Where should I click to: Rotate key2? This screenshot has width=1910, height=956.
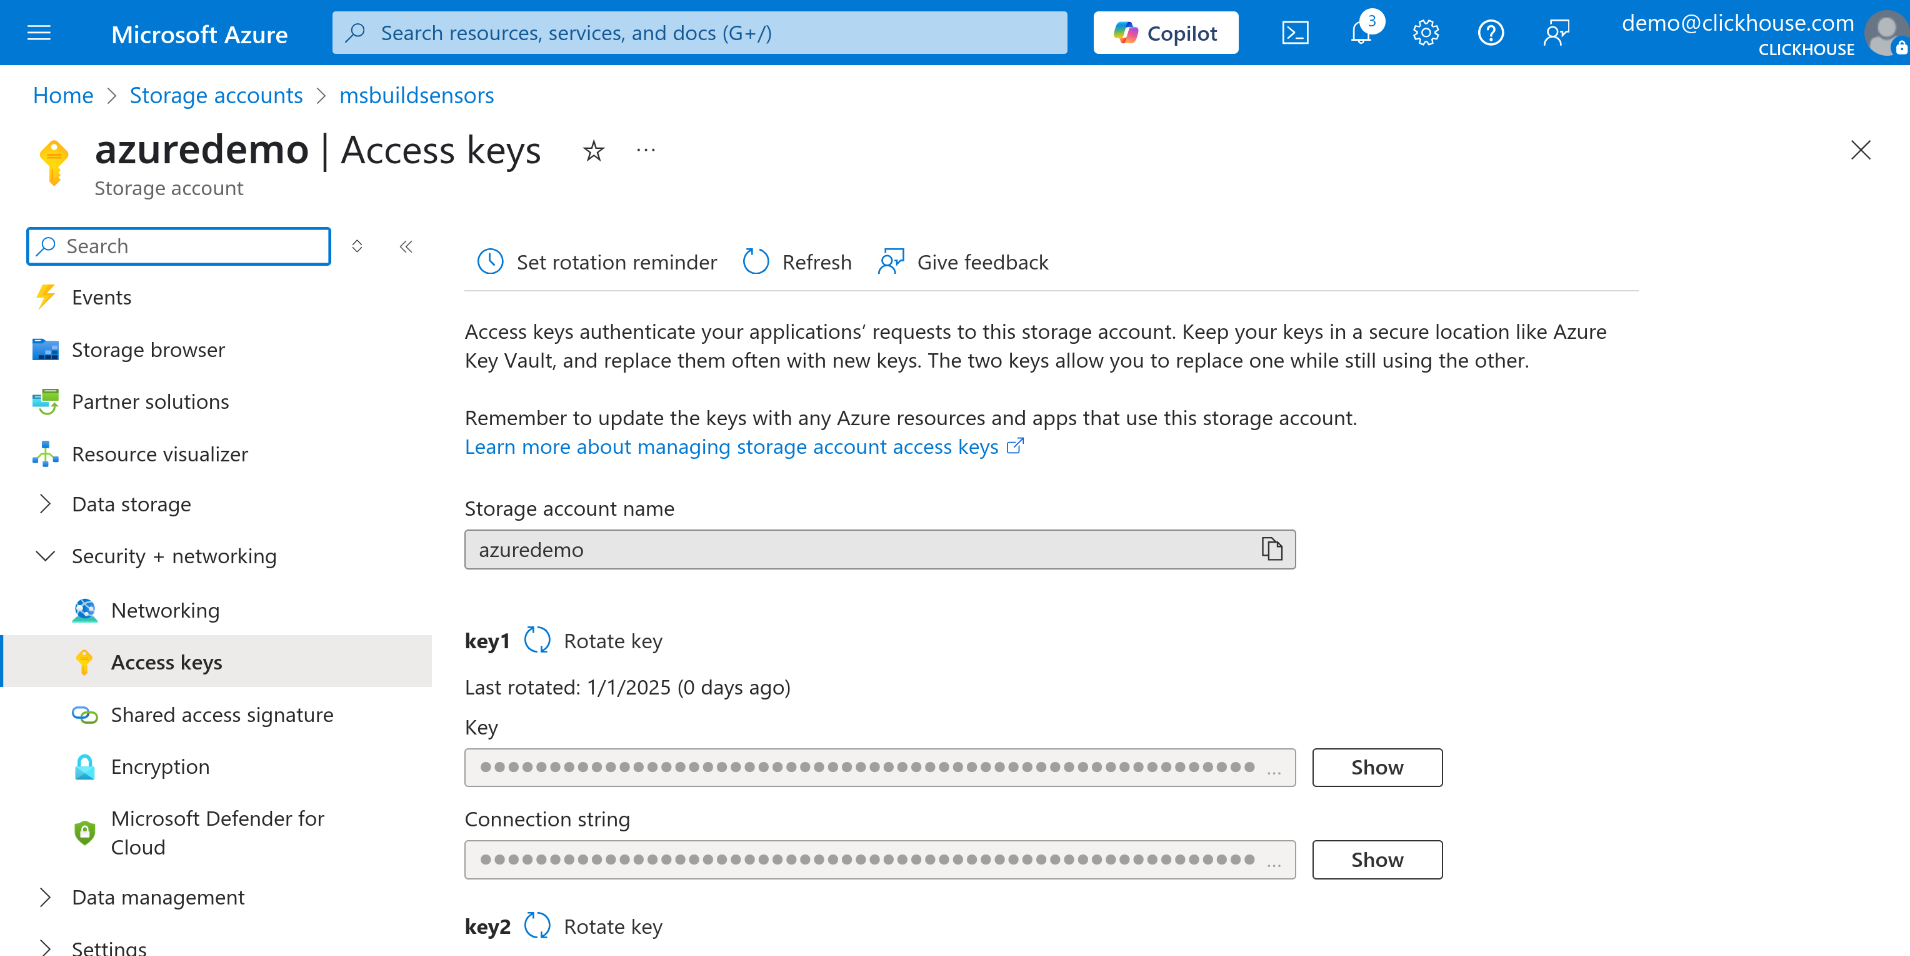537,925
